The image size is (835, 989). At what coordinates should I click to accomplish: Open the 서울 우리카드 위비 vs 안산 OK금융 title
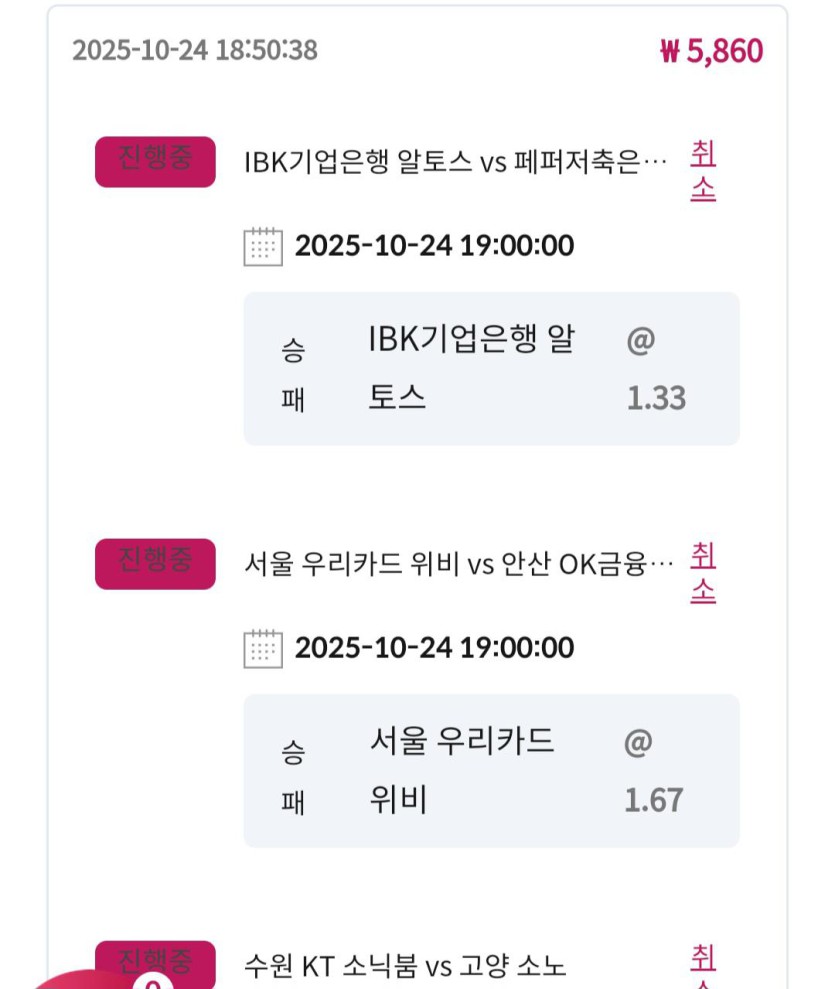pos(458,564)
